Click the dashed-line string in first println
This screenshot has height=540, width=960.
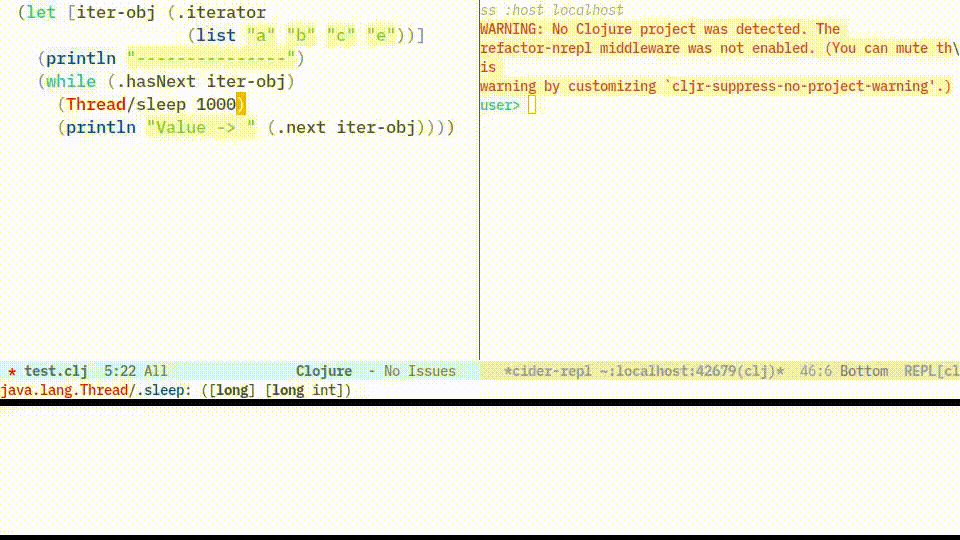[211, 58]
